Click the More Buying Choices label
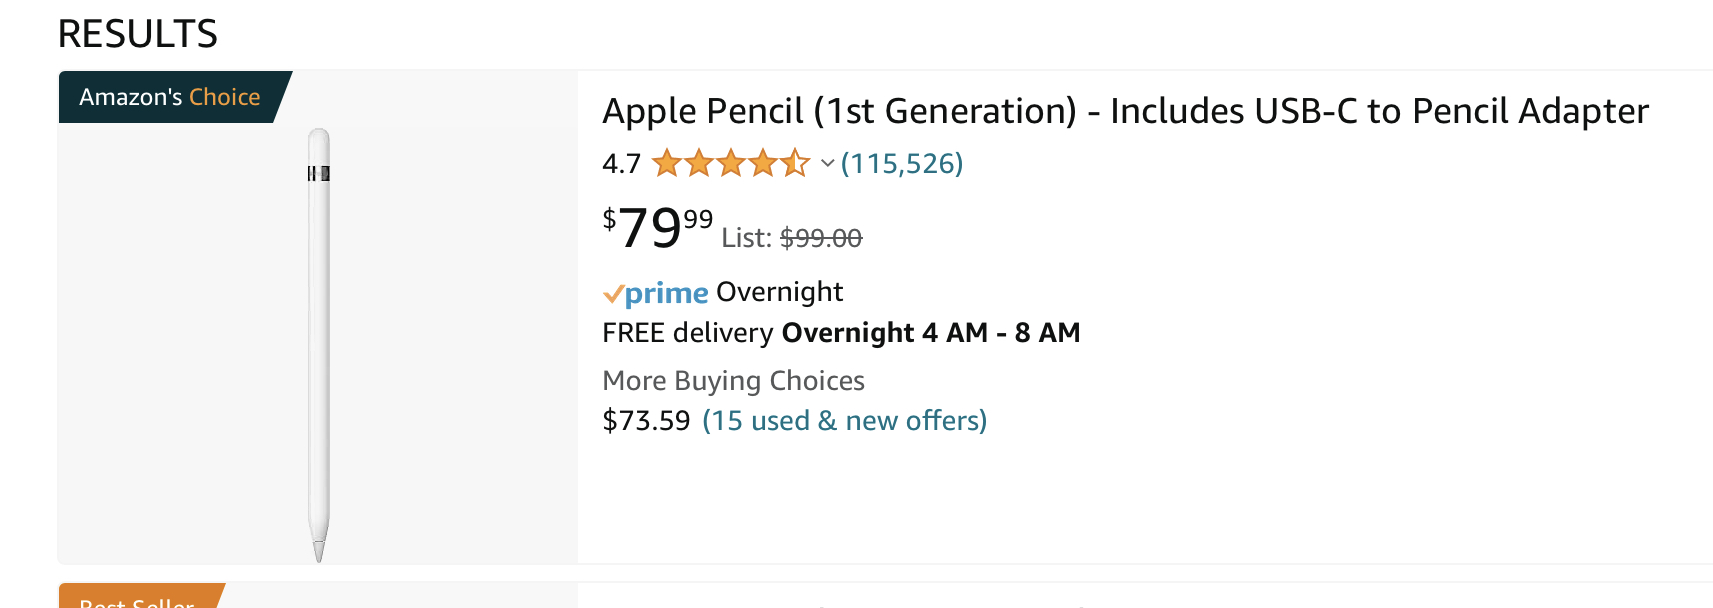The height and width of the screenshot is (608, 1713). pos(733,381)
